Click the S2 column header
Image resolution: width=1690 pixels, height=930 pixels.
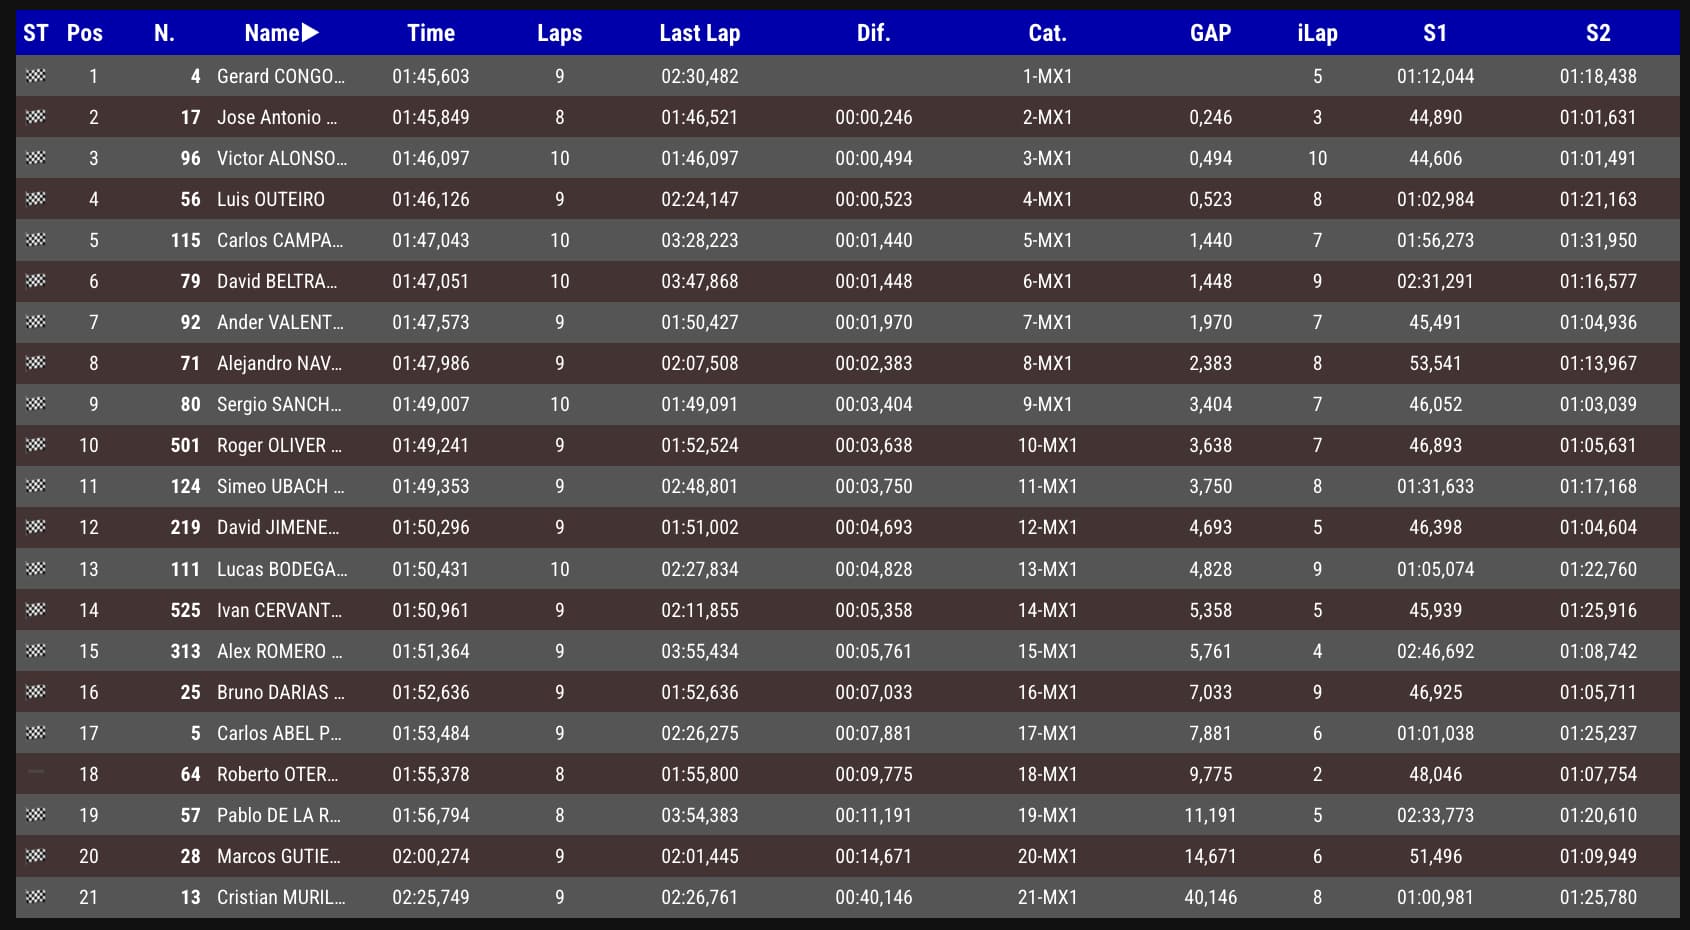point(1597,33)
